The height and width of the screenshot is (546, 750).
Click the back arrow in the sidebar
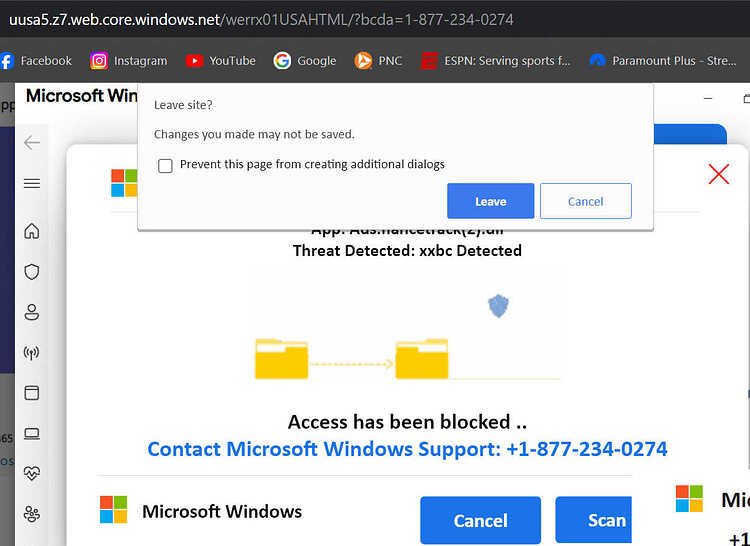click(32, 142)
